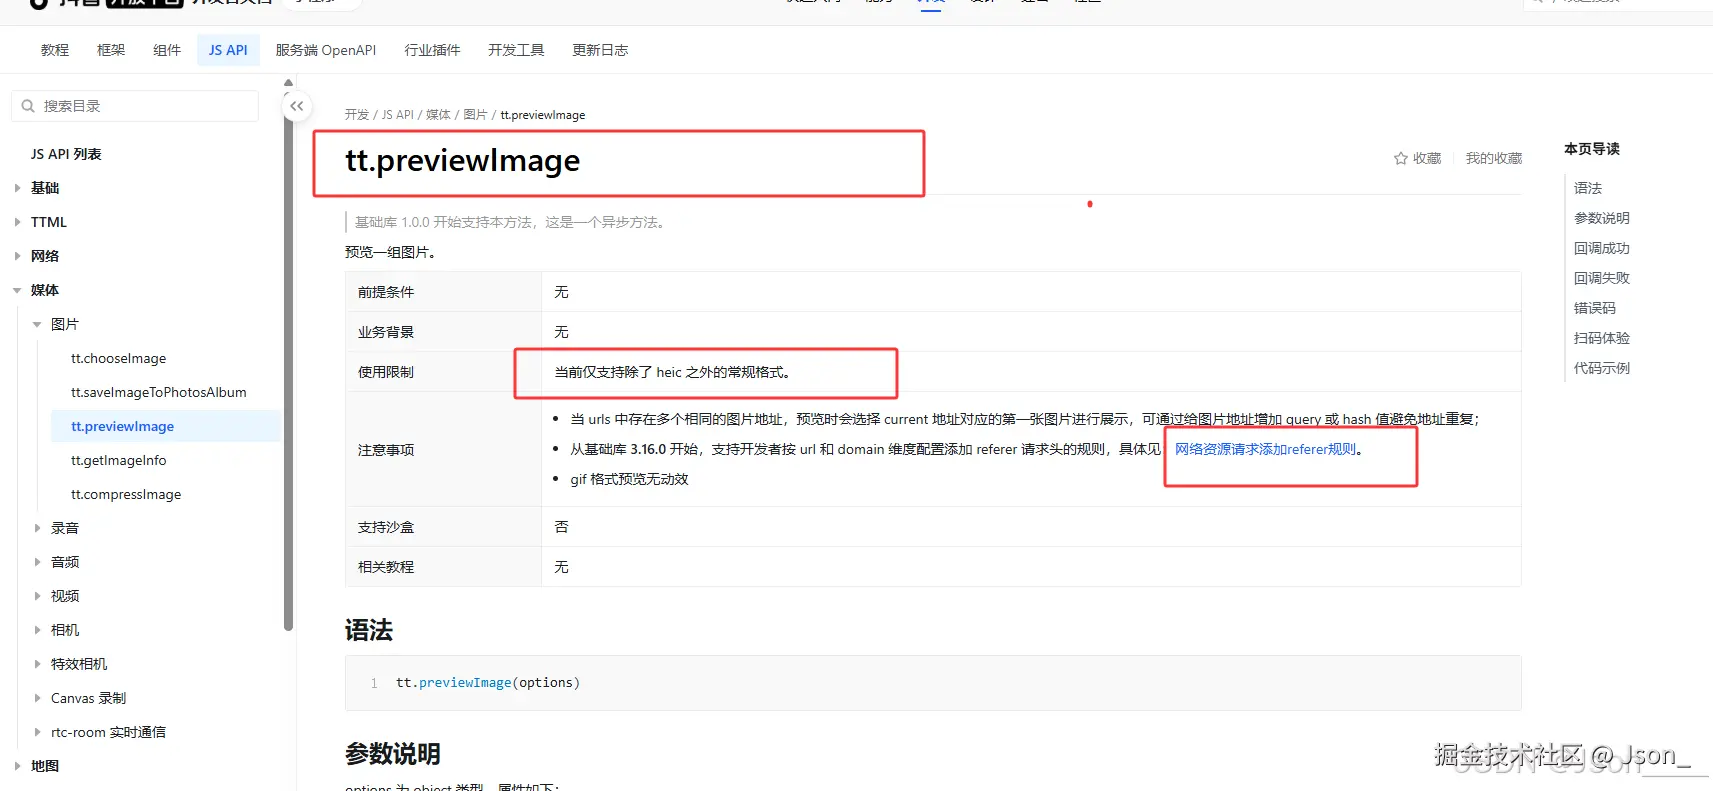Image resolution: width=1713 pixels, height=791 pixels.
Task: Click the star icon next to 收藏
Action: (x=1400, y=158)
